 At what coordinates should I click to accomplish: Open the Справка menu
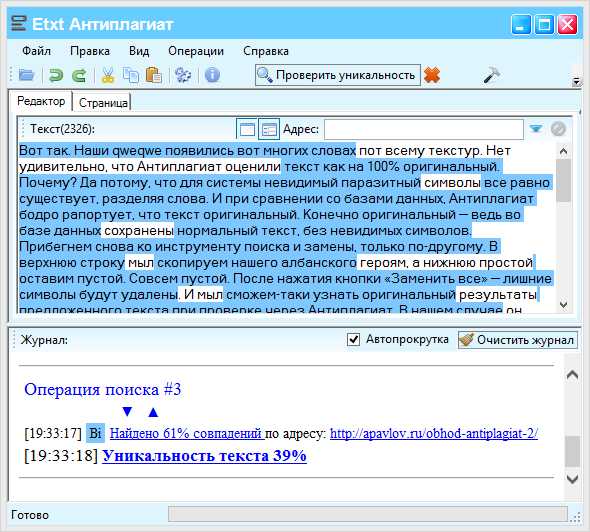pyautogui.click(x=266, y=51)
